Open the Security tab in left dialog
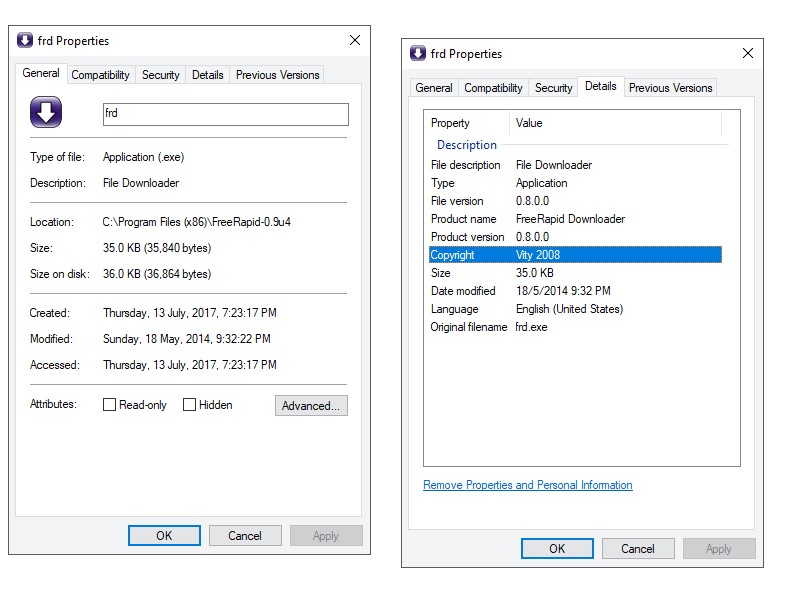The height and width of the screenshot is (600, 800). point(160,75)
